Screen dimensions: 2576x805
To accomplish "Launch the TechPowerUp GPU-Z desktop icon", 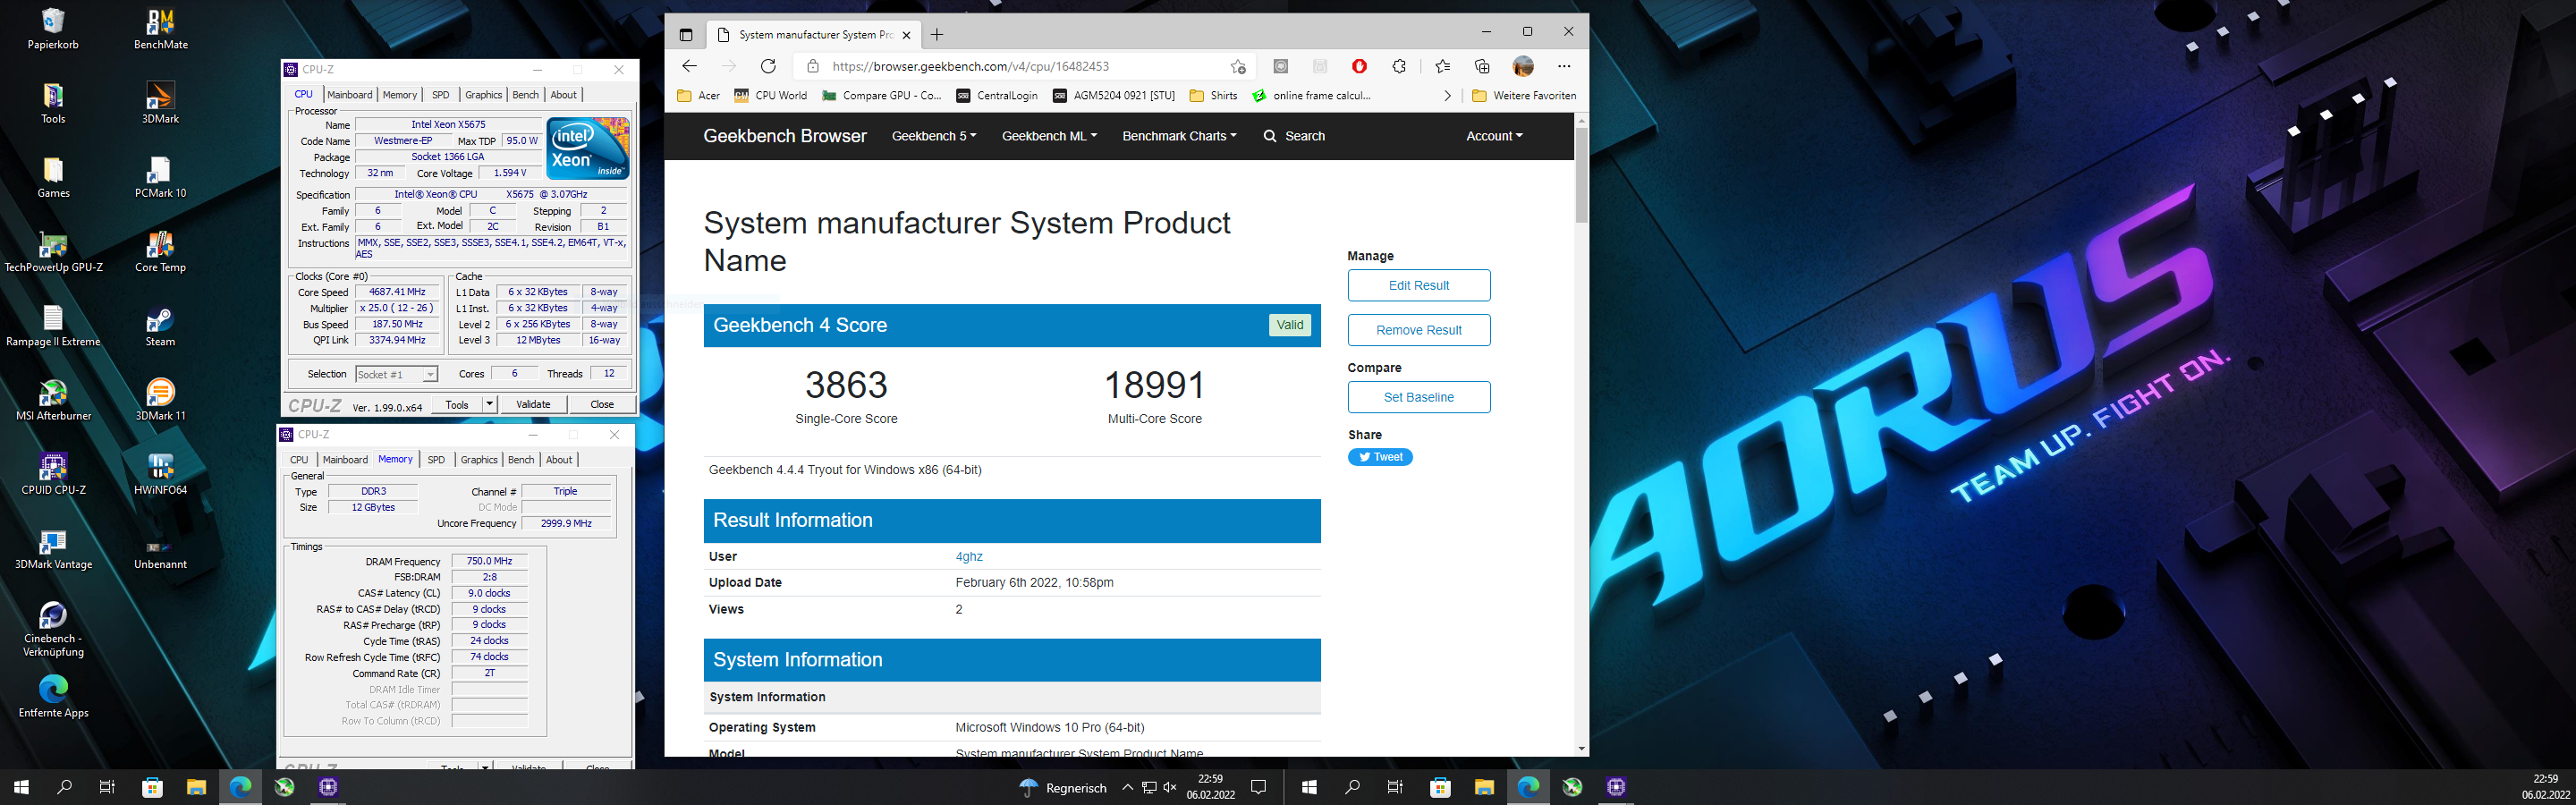I will pyautogui.click(x=53, y=252).
